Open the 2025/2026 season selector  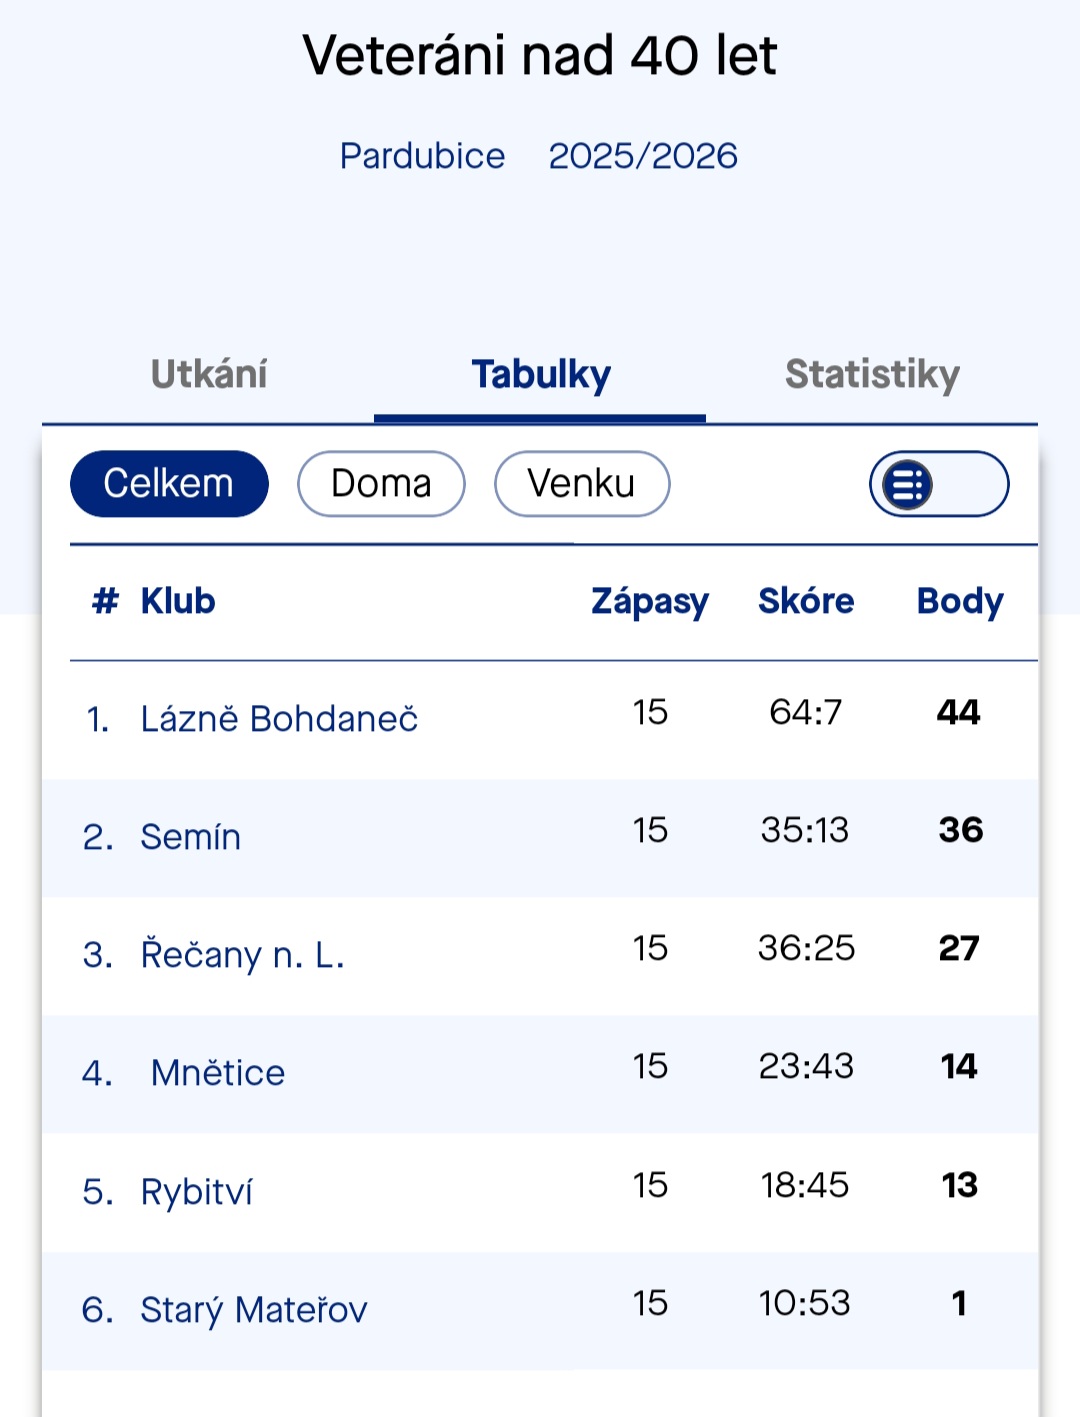pos(643,155)
